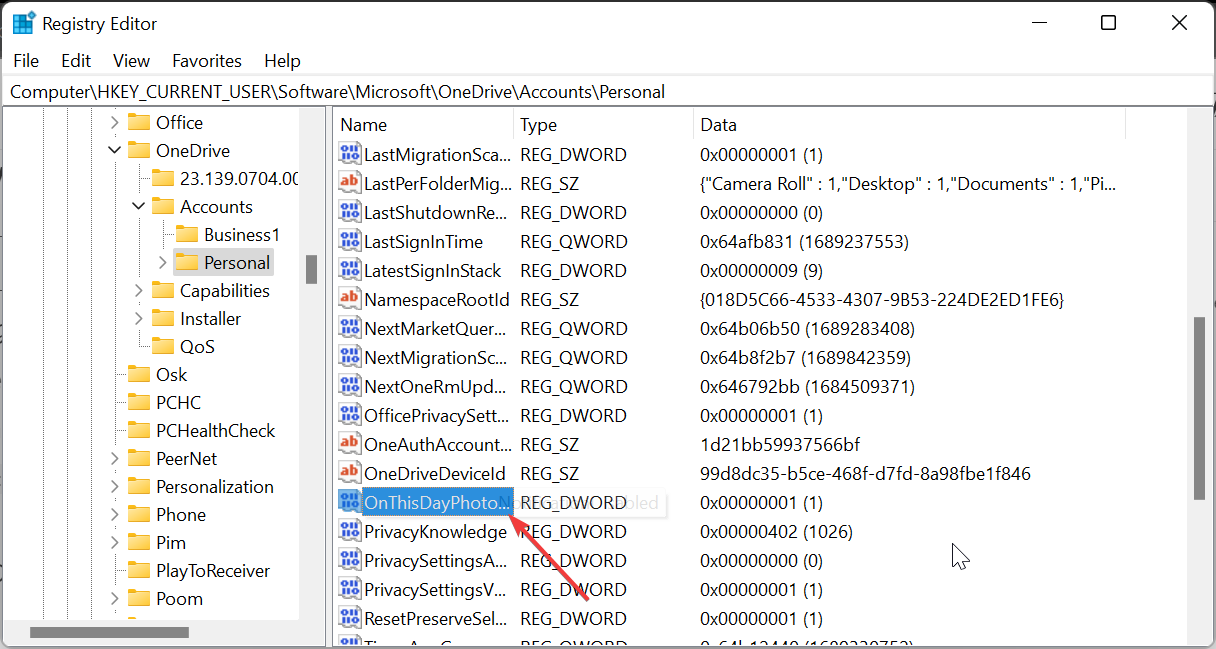Collapse the Accounts tree node

(138, 207)
